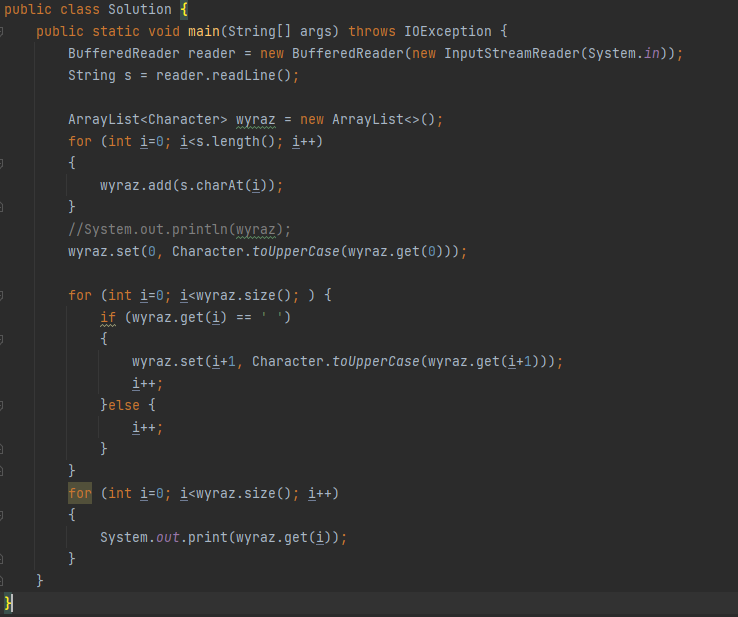This screenshot has width=738, height=617.
Task: Collapse the main method fold marker in gutter
Action: tap(4, 32)
